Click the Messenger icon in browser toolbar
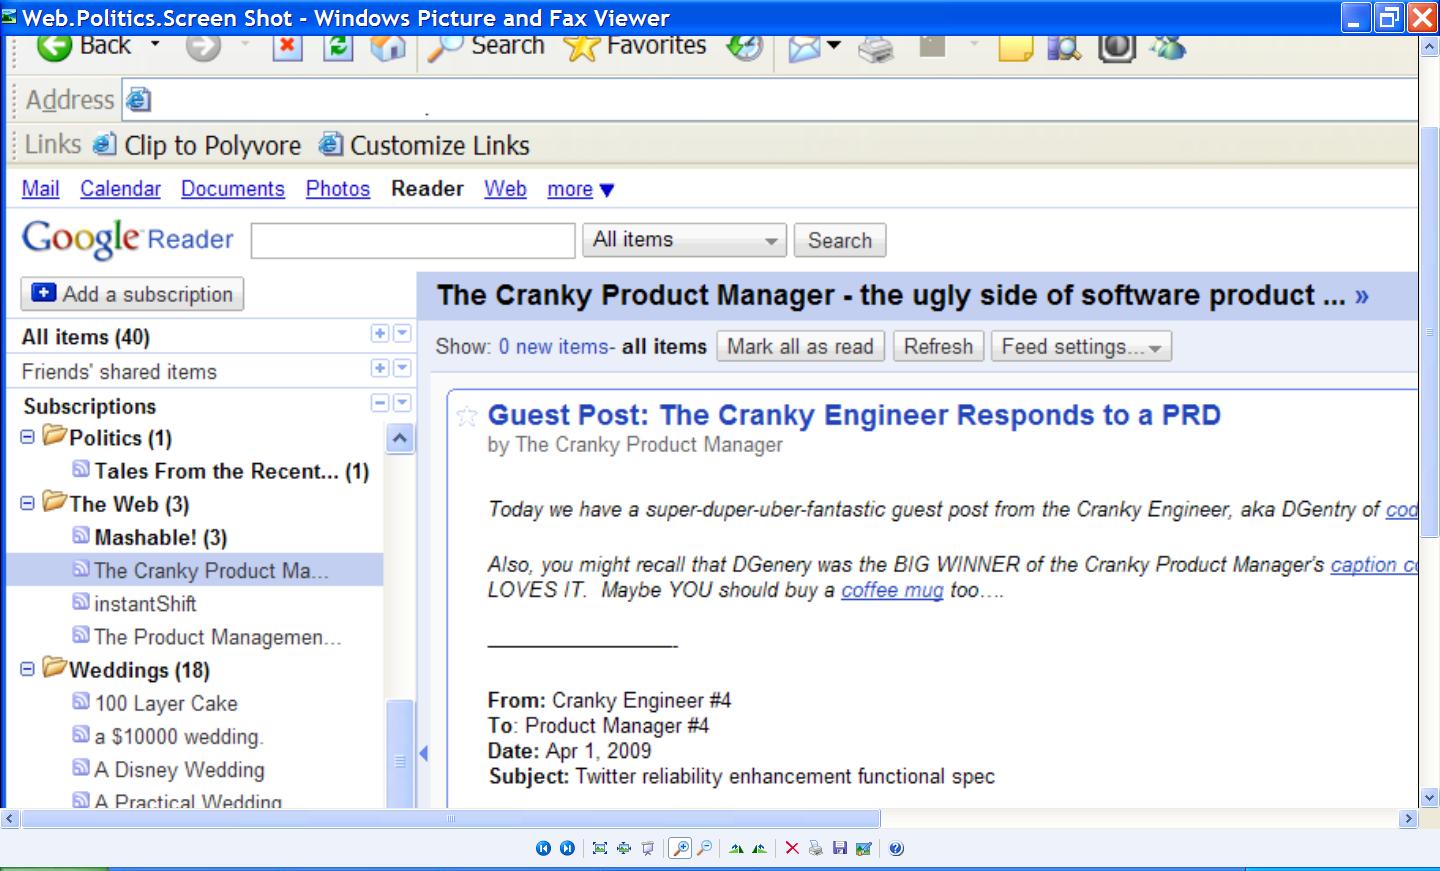1440x871 pixels. 1167,46
